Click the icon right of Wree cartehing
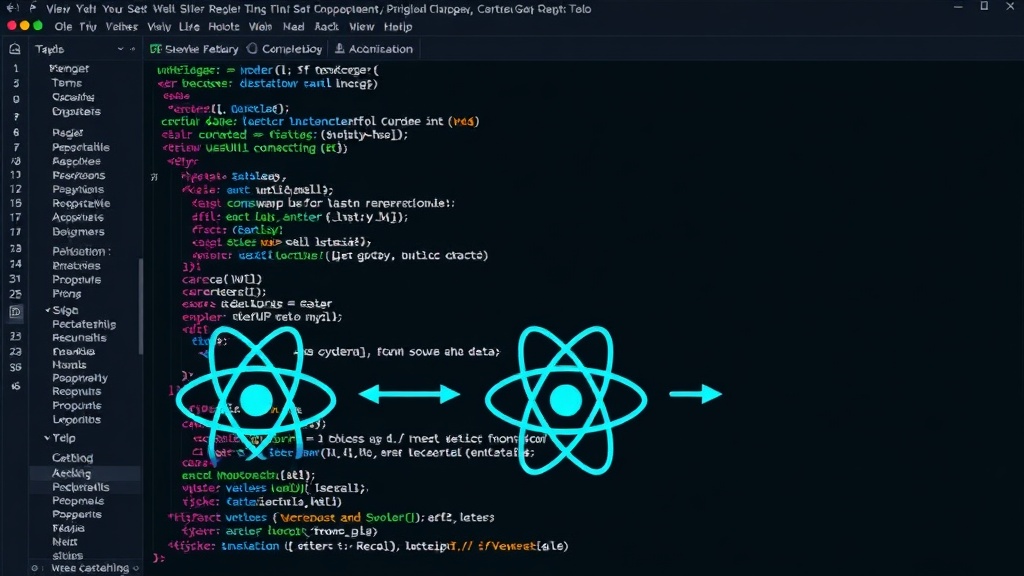The height and width of the screenshot is (576, 1024). pyautogui.click(x=136, y=568)
